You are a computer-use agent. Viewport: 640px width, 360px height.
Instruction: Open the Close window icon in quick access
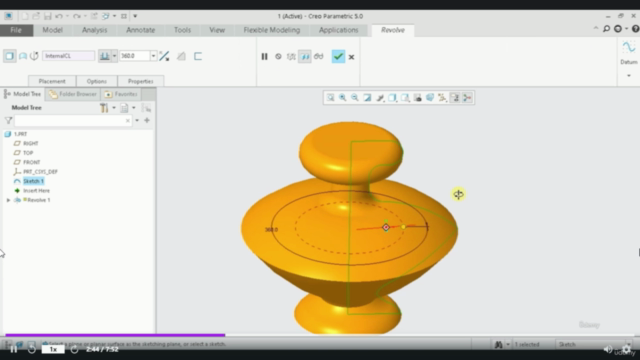124,16
